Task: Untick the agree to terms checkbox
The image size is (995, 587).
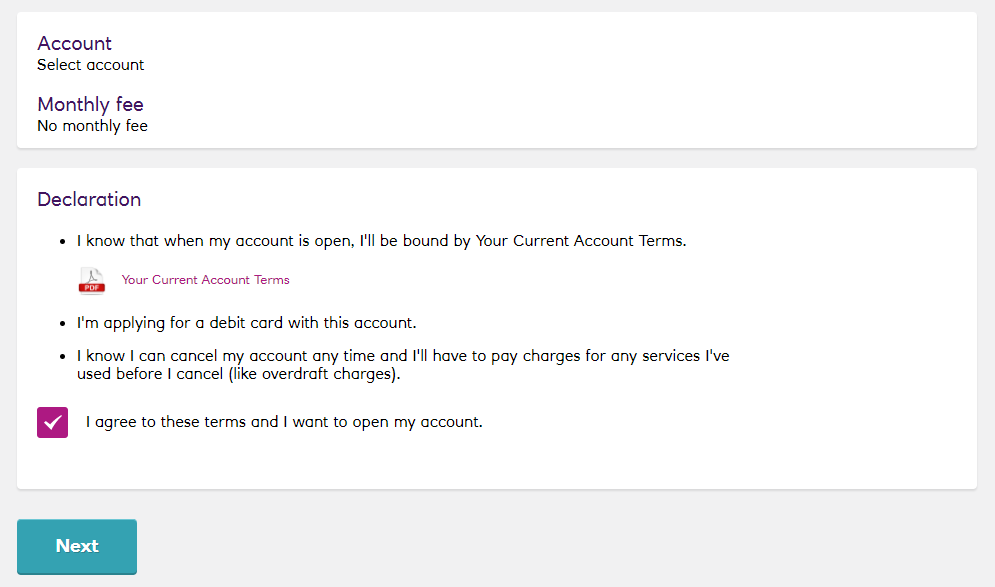Action: pos(53,423)
